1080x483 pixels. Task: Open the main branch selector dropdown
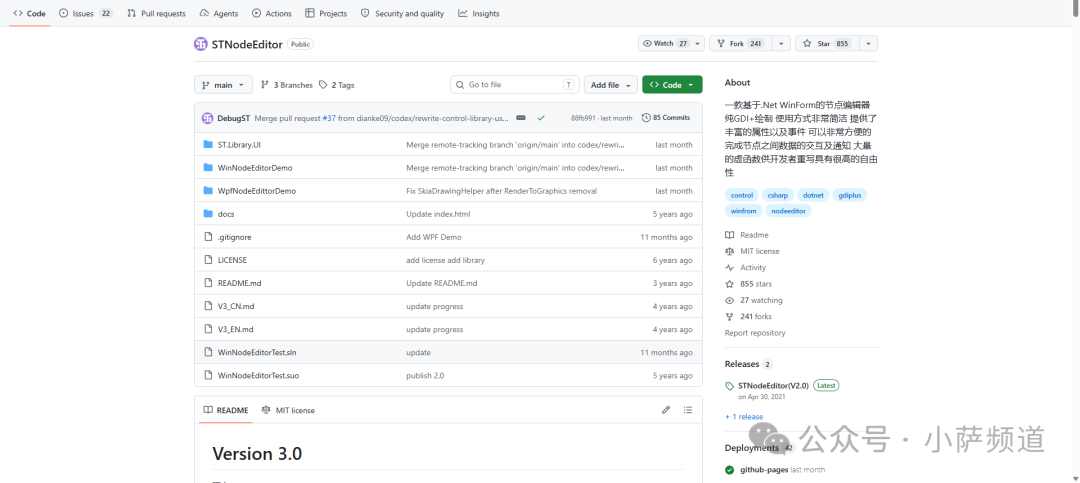pos(223,85)
